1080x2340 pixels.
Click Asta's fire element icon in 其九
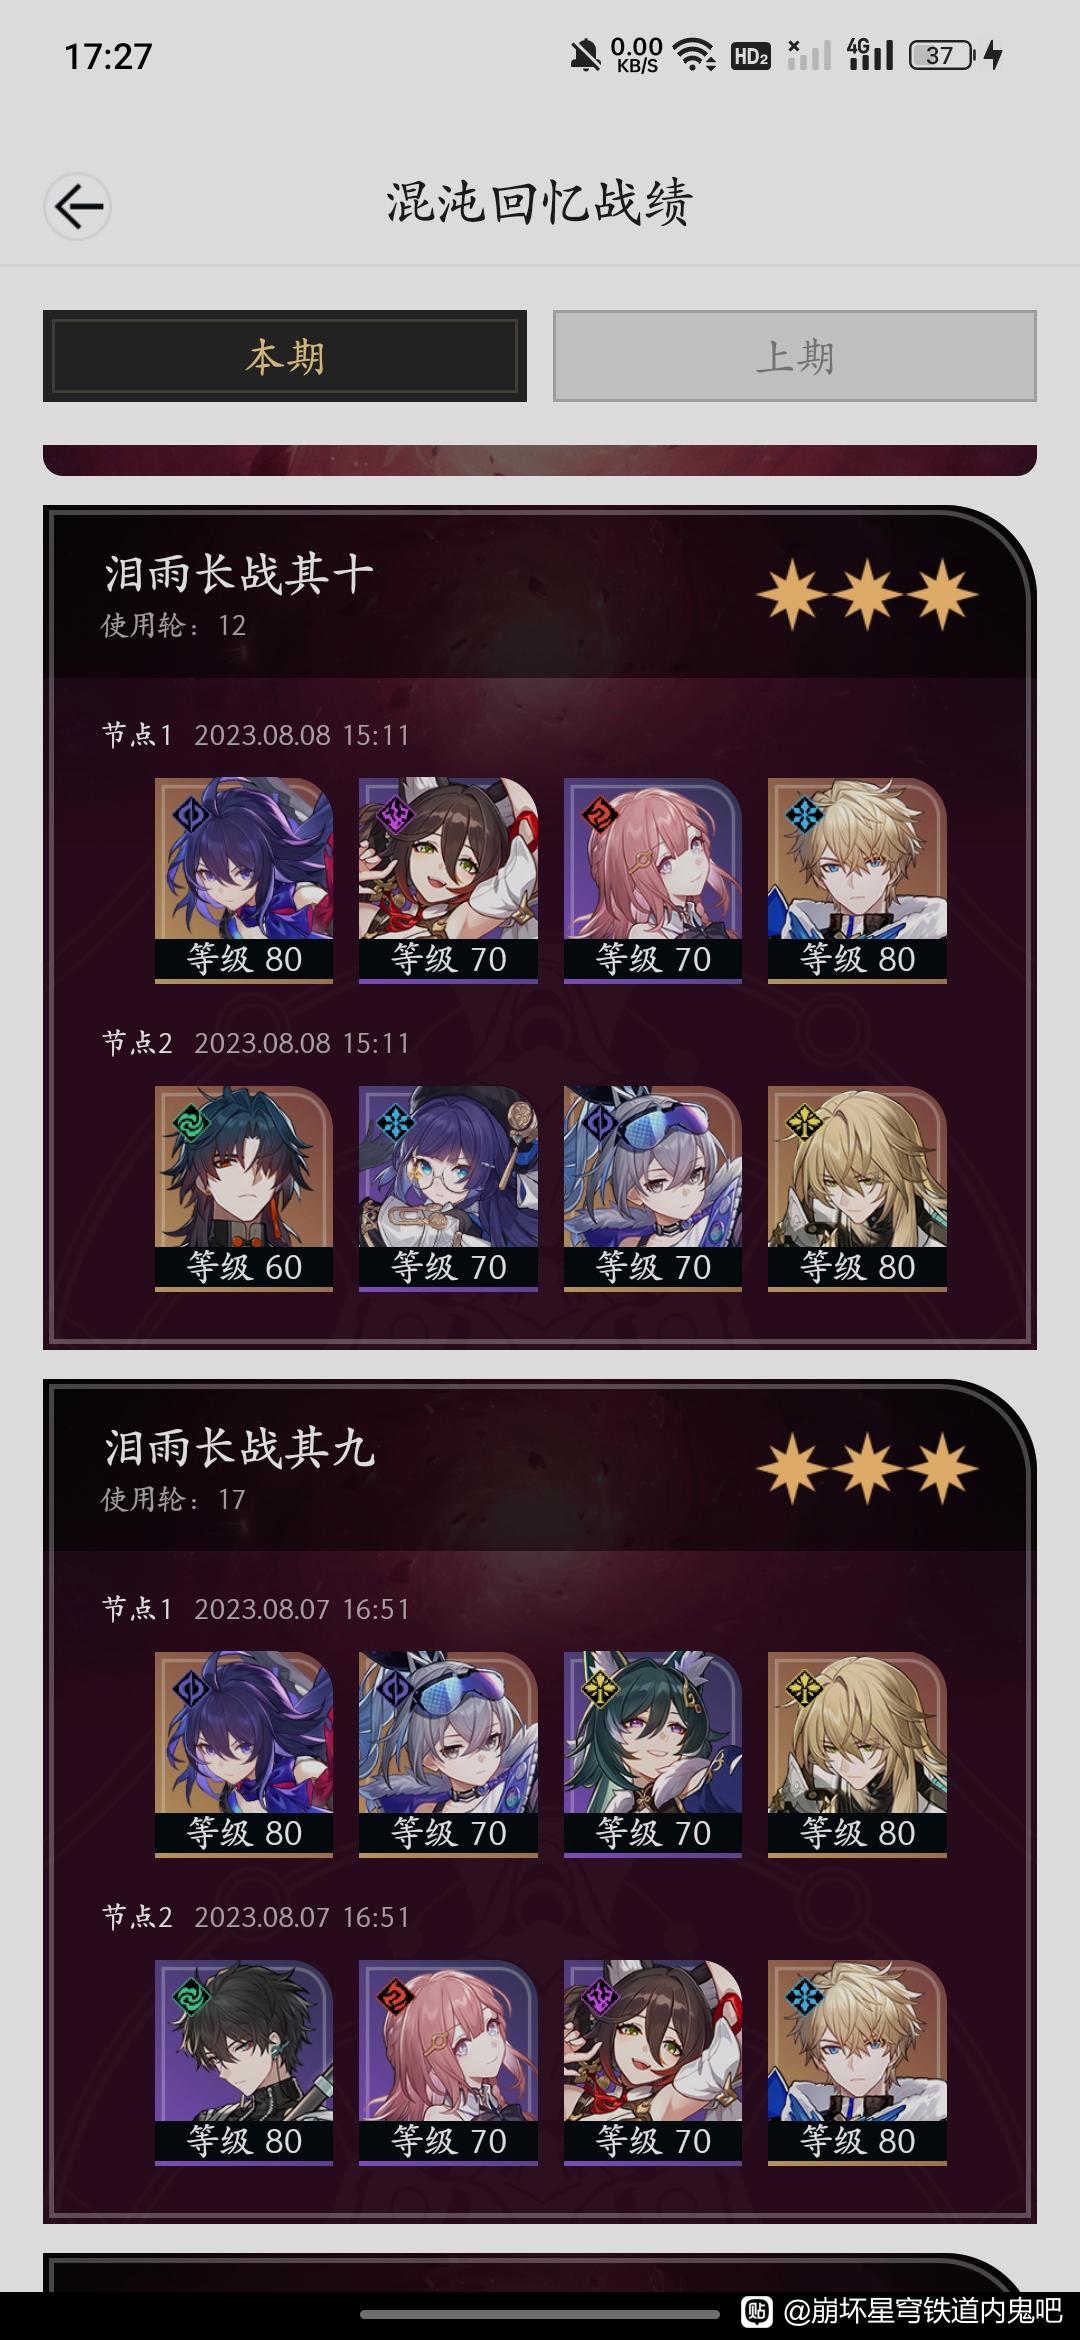point(395,1997)
